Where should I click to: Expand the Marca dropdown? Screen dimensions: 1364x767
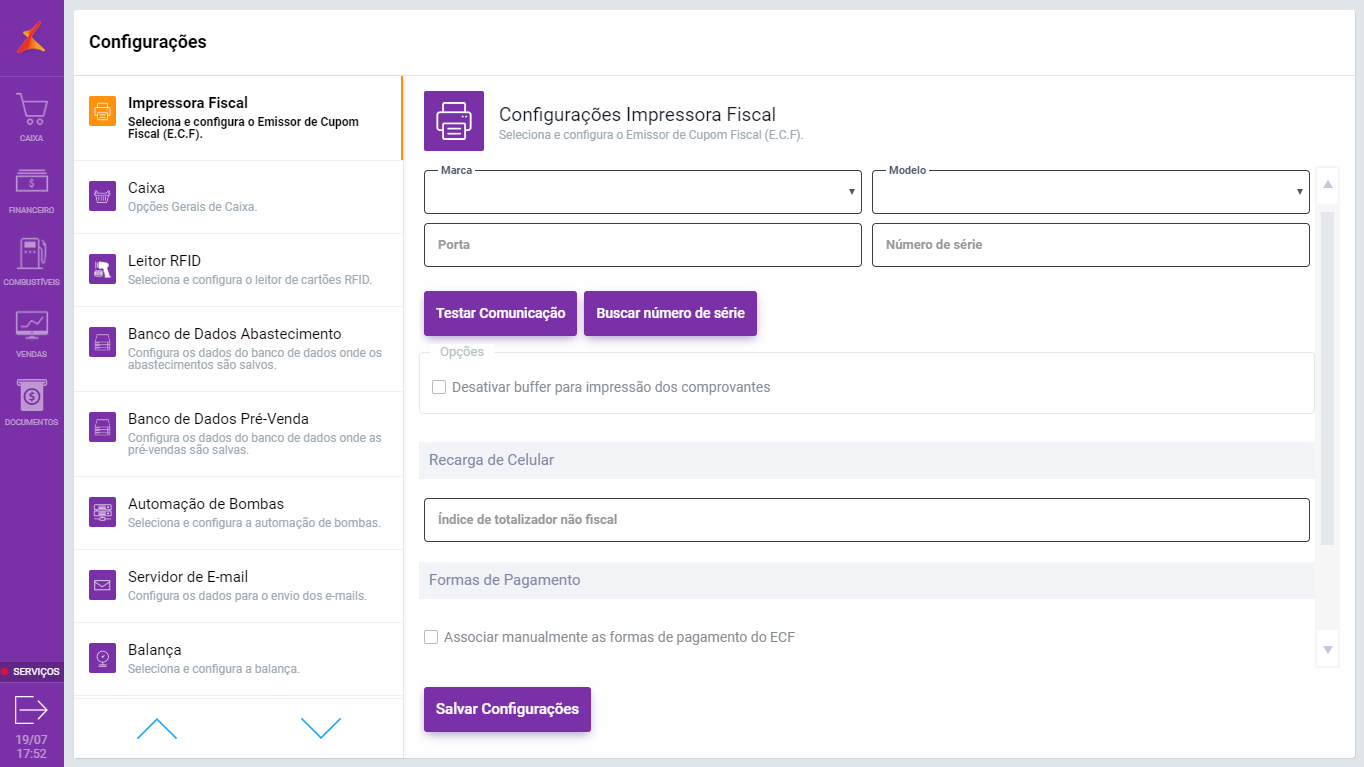[642, 192]
